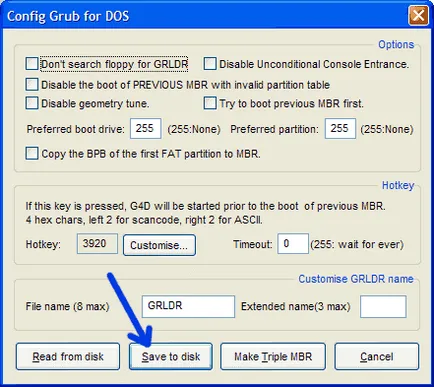This screenshot has height=387, width=434.
Task: Click the Timeout input field
Action: [293, 244]
